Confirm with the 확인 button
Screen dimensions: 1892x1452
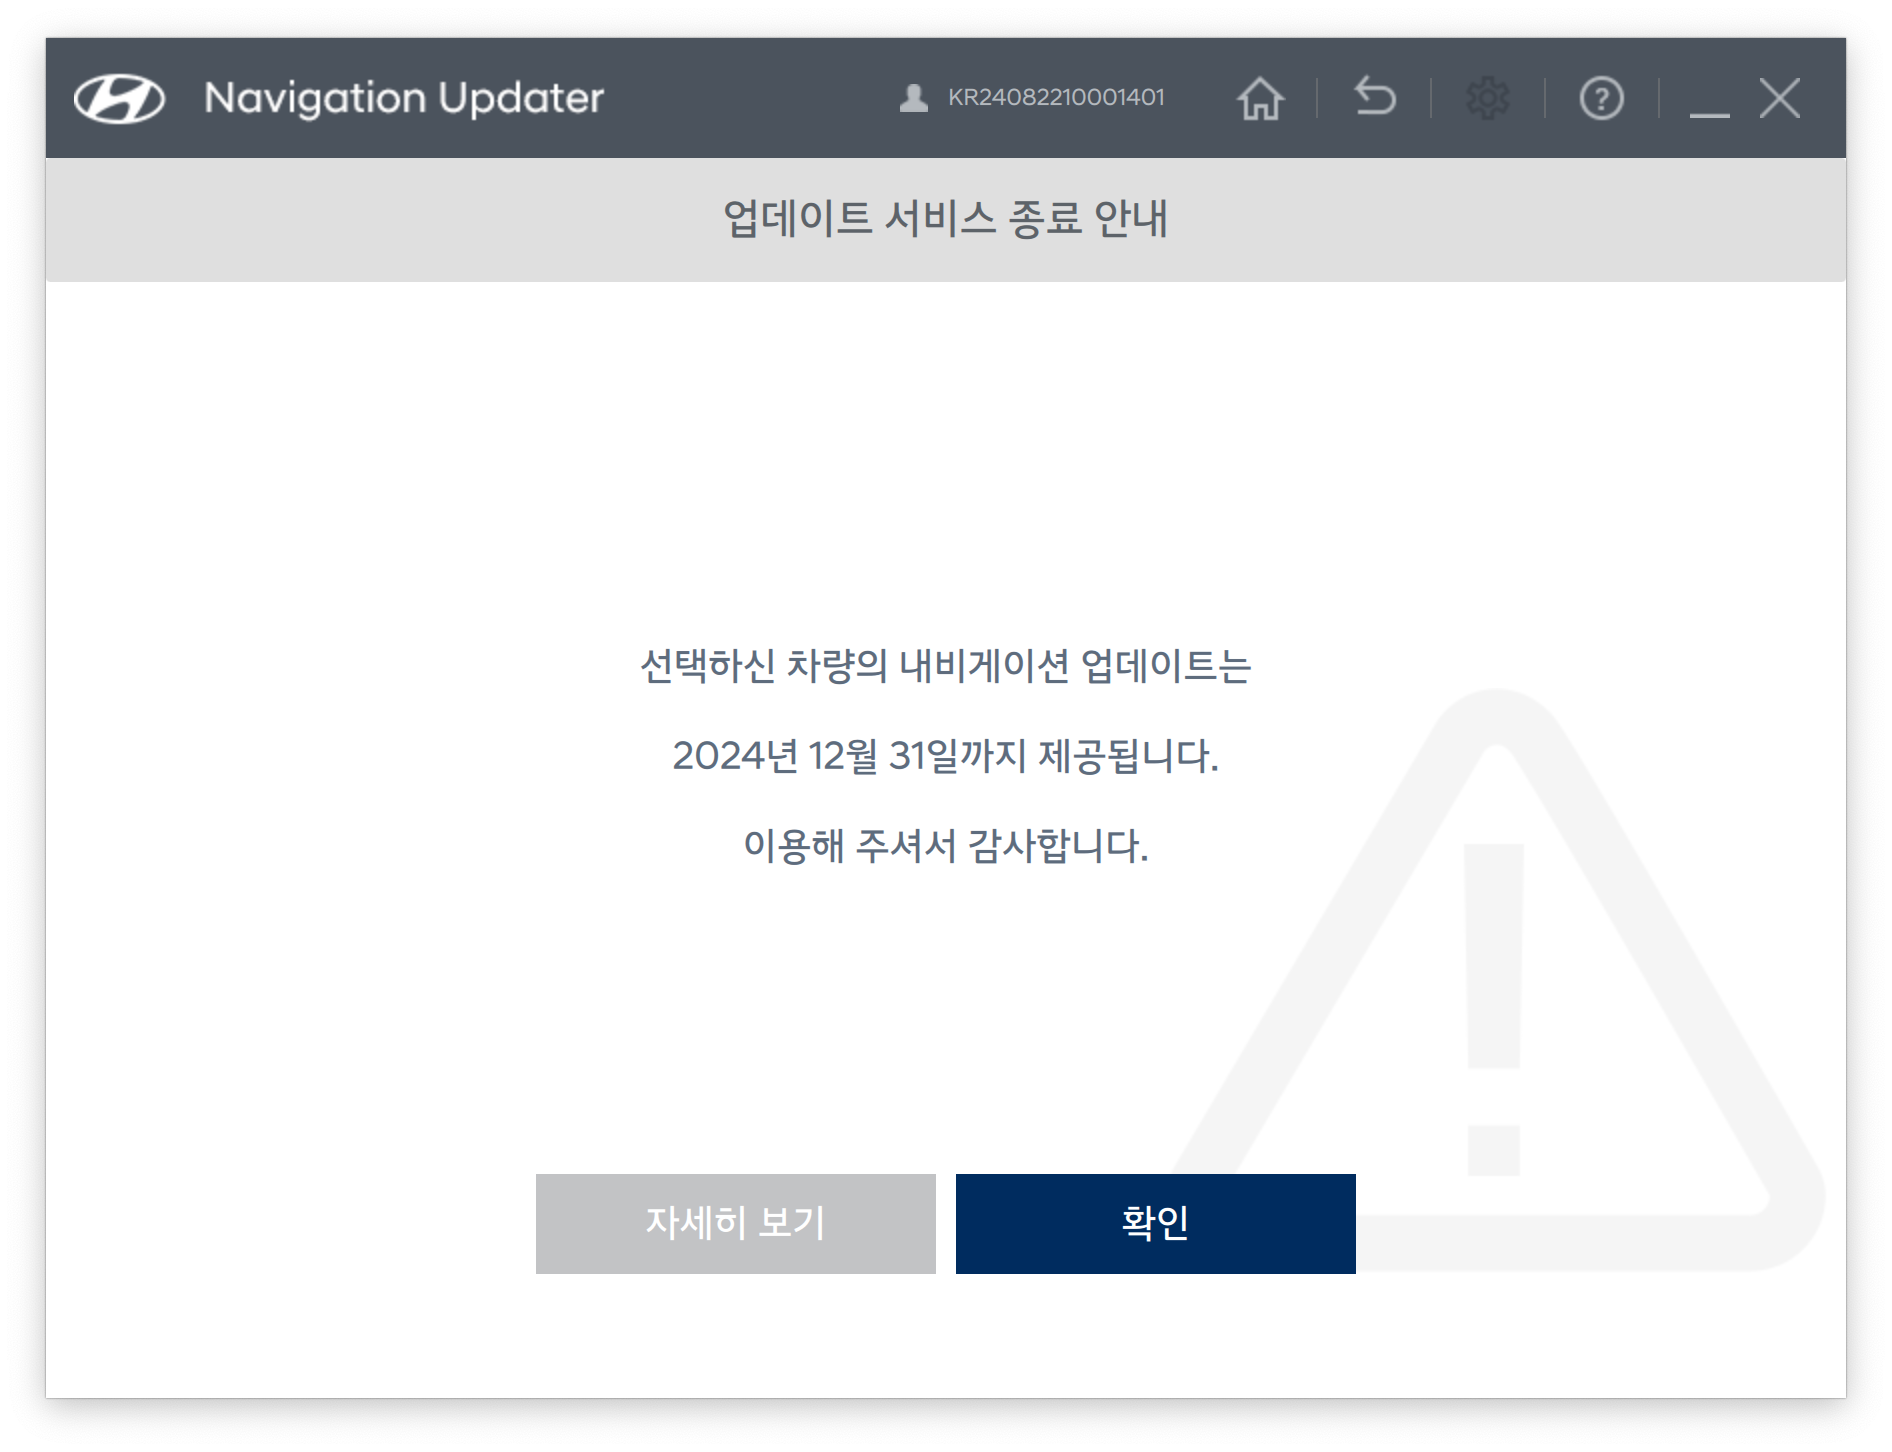[1156, 1223]
